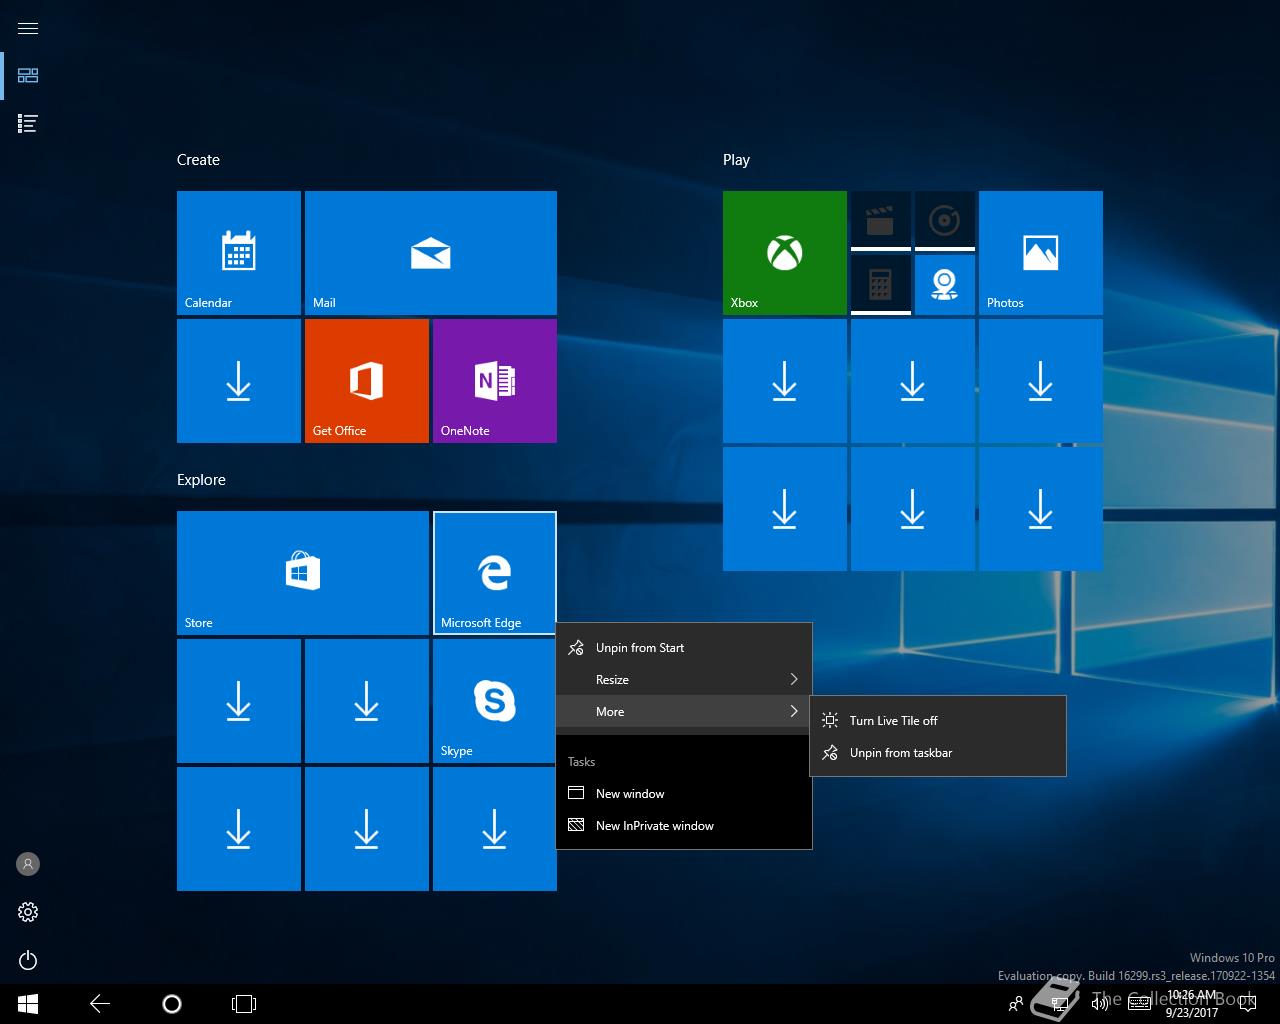Open Settings from the gear icon
The width and height of the screenshot is (1280, 1024).
point(28,912)
